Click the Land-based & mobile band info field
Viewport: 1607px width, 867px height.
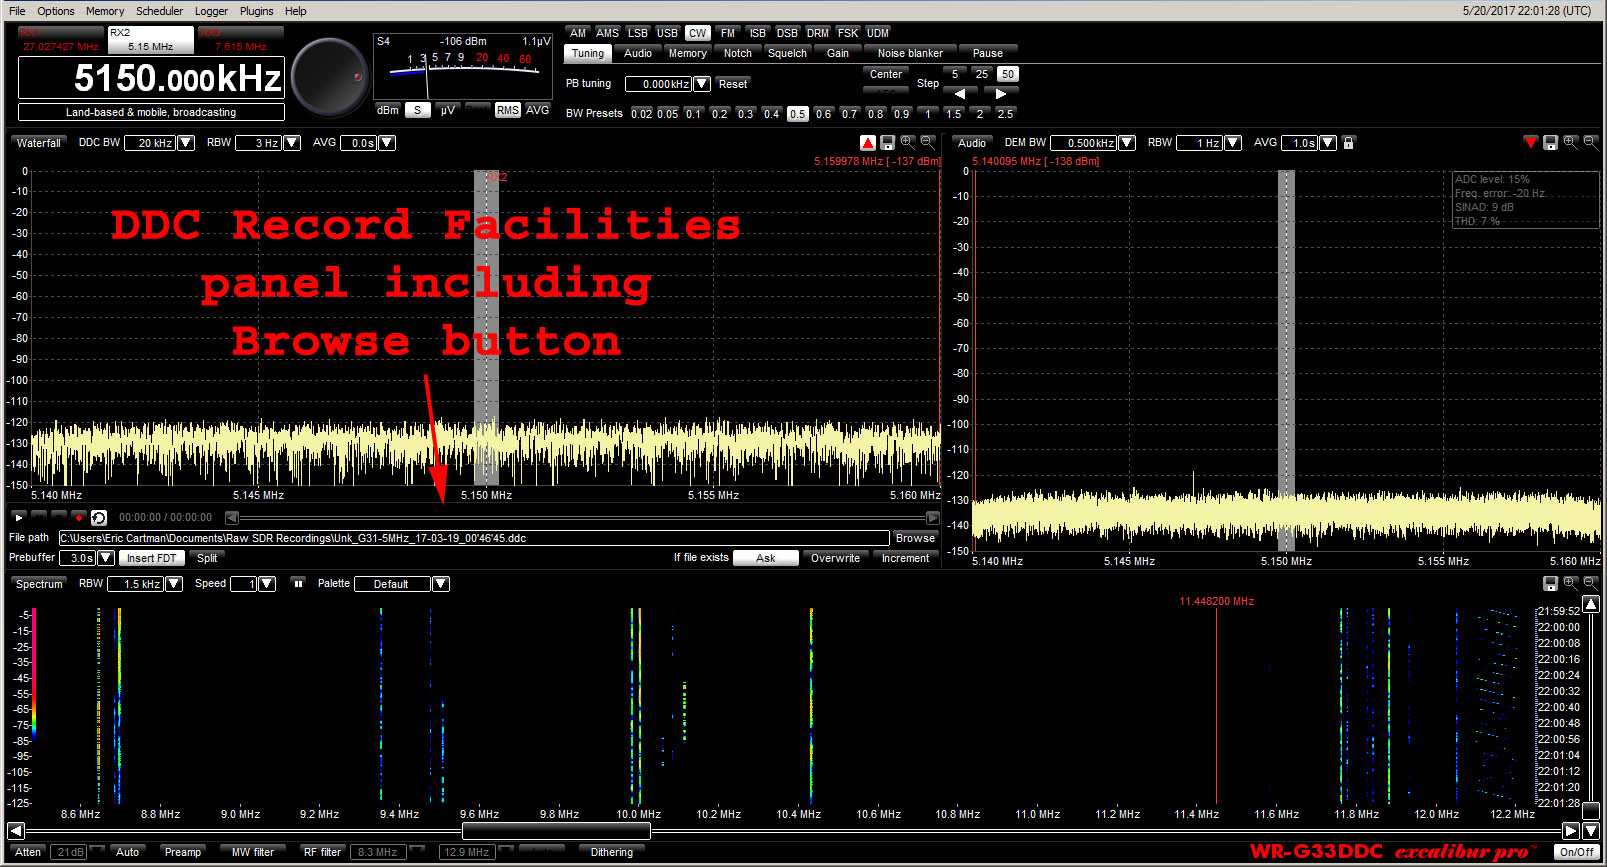click(x=151, y=112)
